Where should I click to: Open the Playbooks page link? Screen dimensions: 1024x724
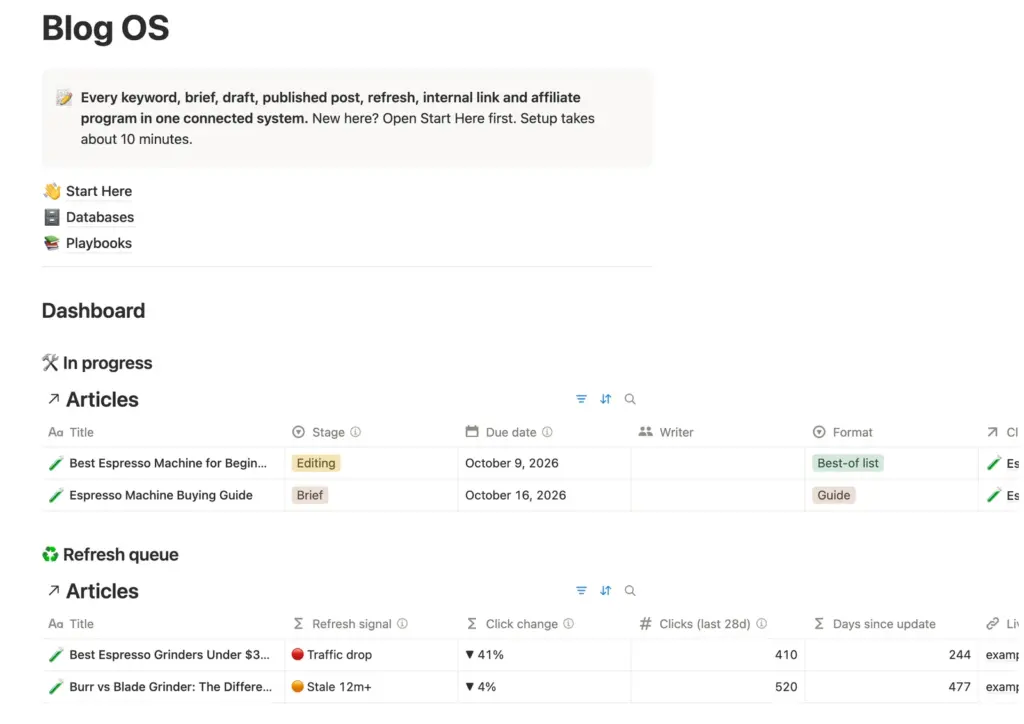coord(99,244)
